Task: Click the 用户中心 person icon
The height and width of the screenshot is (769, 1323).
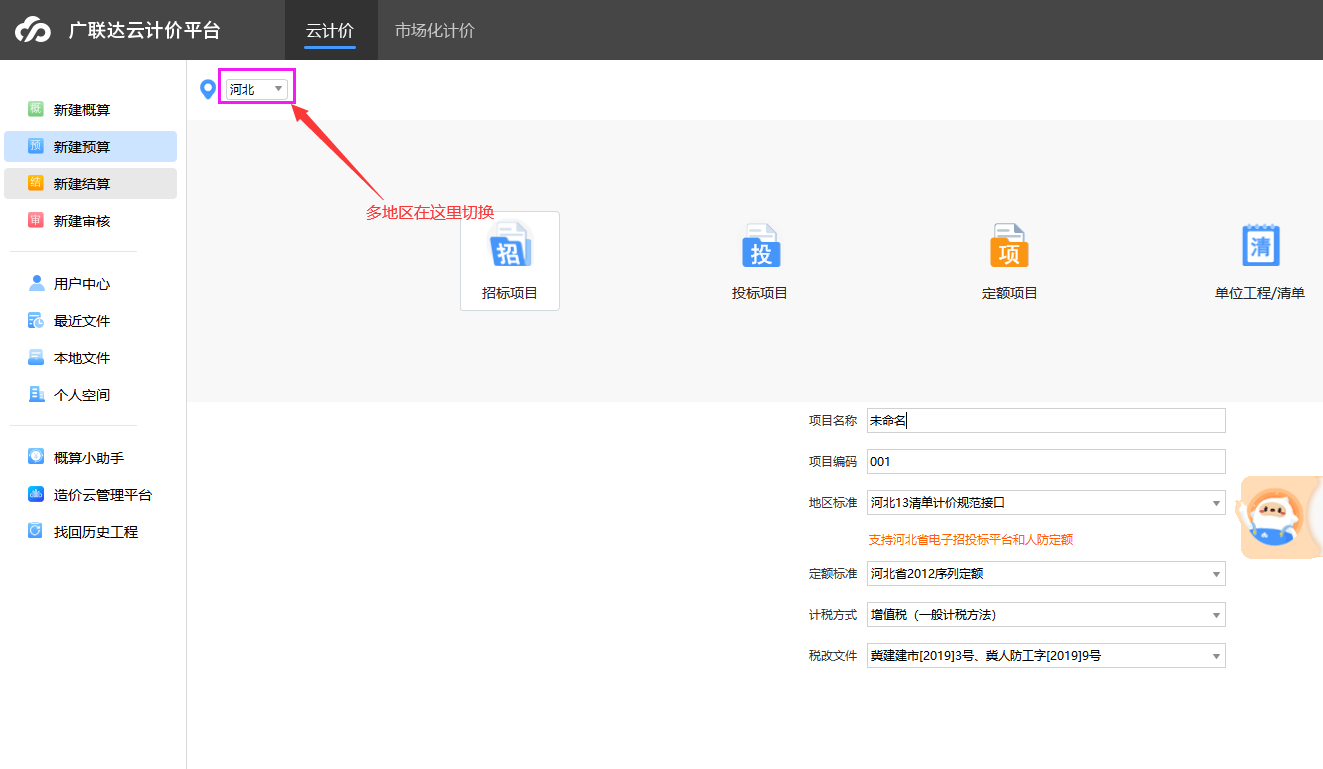Action: click(x=36, y=283)
